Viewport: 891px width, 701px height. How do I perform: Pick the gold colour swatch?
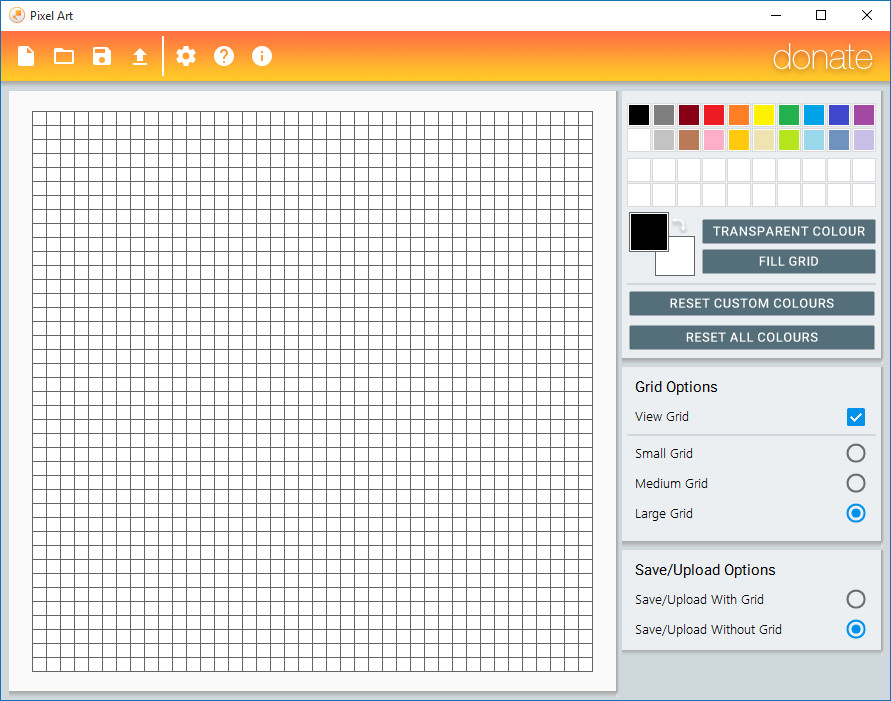[739, 140]
